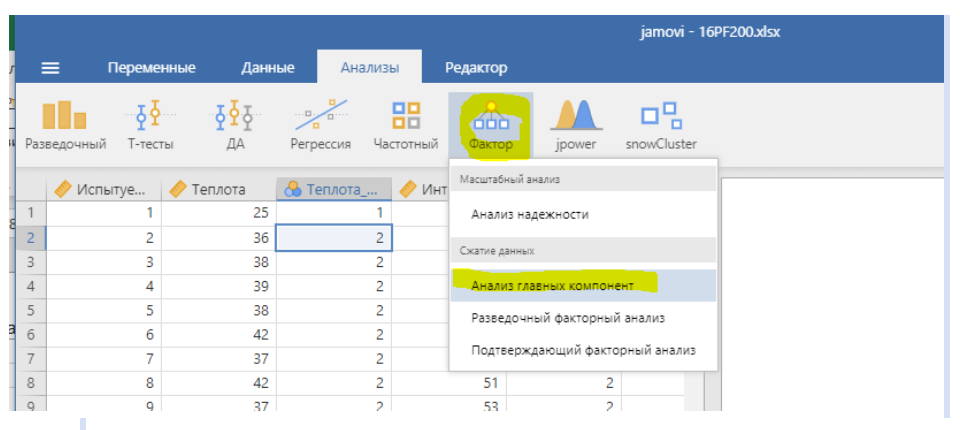Click the Теплота cell with value 25
The width and height of the screenshot is (960, 430).
[x=219, y=213]
